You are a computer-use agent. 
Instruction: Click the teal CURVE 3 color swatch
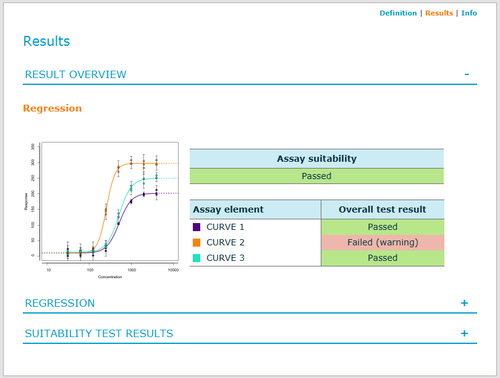click(x=197, y=258)
